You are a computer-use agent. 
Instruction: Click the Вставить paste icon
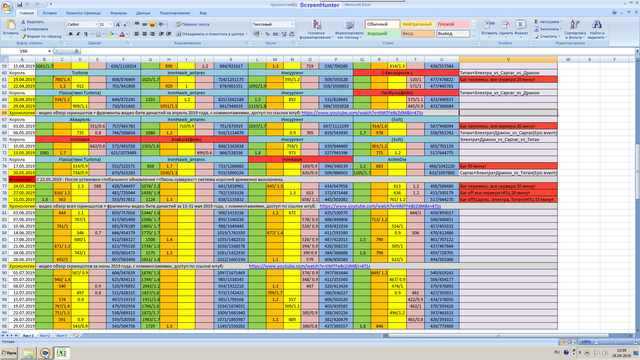[x=10, y=26]
